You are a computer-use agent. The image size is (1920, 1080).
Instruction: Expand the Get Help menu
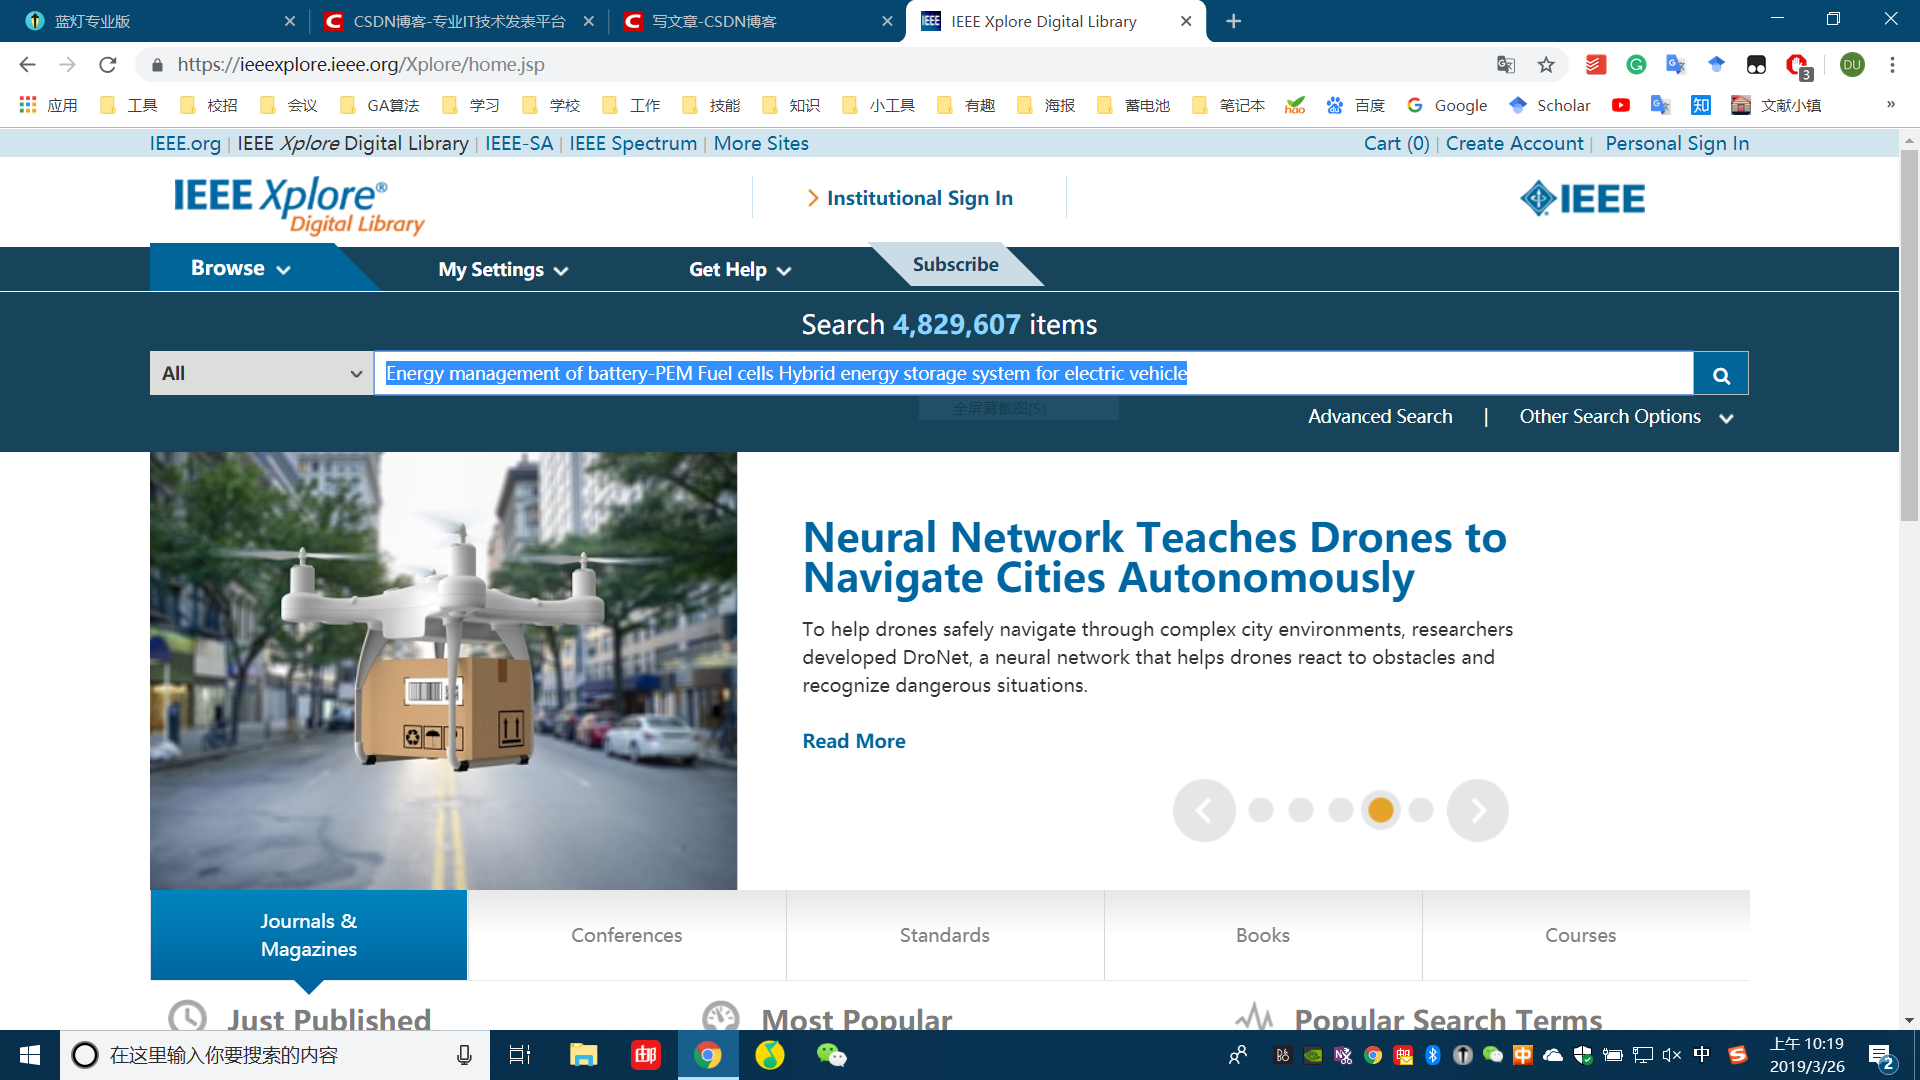click(740, 269)
